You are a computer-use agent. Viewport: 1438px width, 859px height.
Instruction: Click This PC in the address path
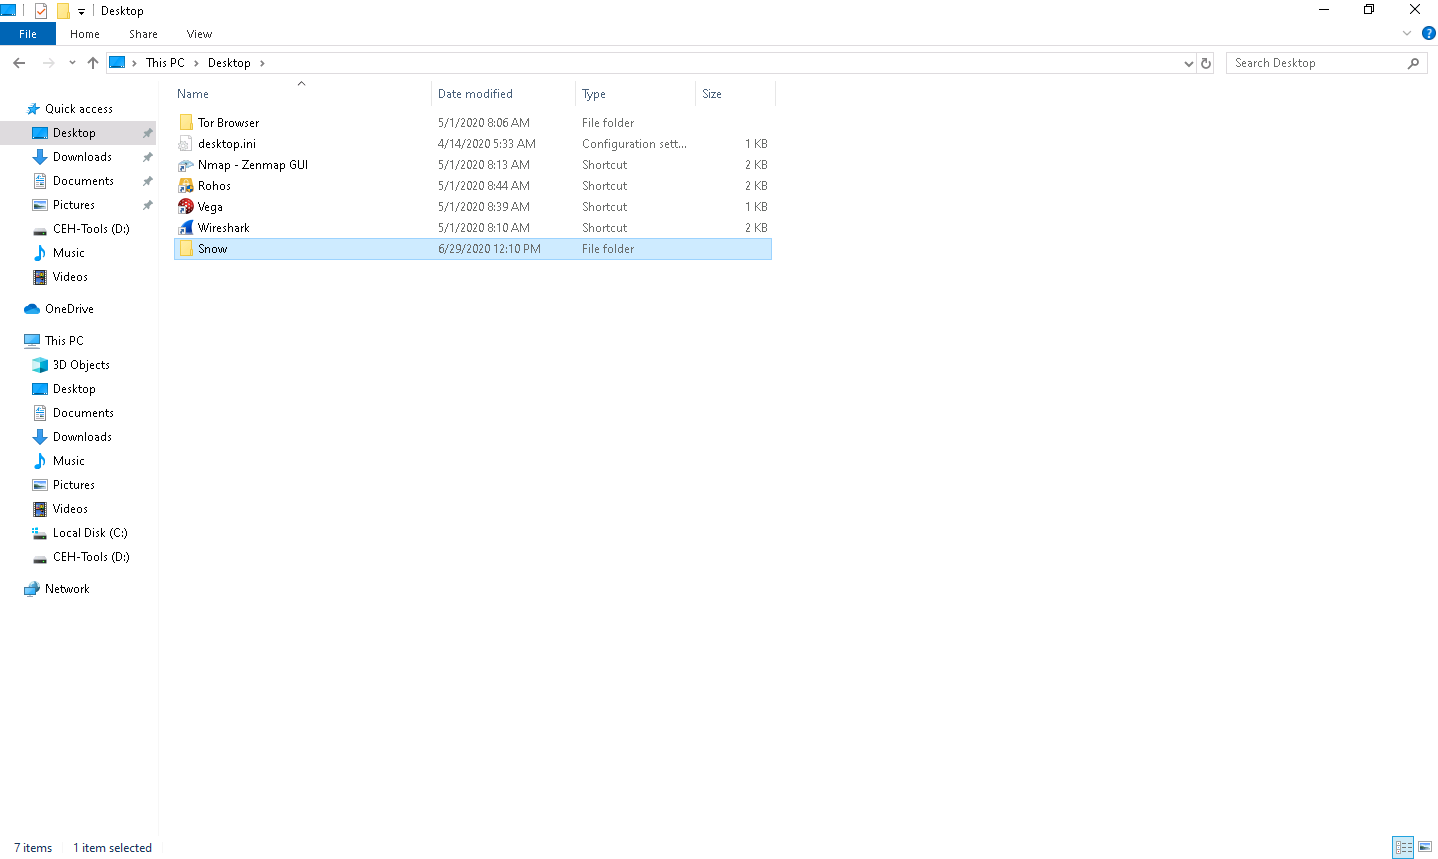coord(165,63)
